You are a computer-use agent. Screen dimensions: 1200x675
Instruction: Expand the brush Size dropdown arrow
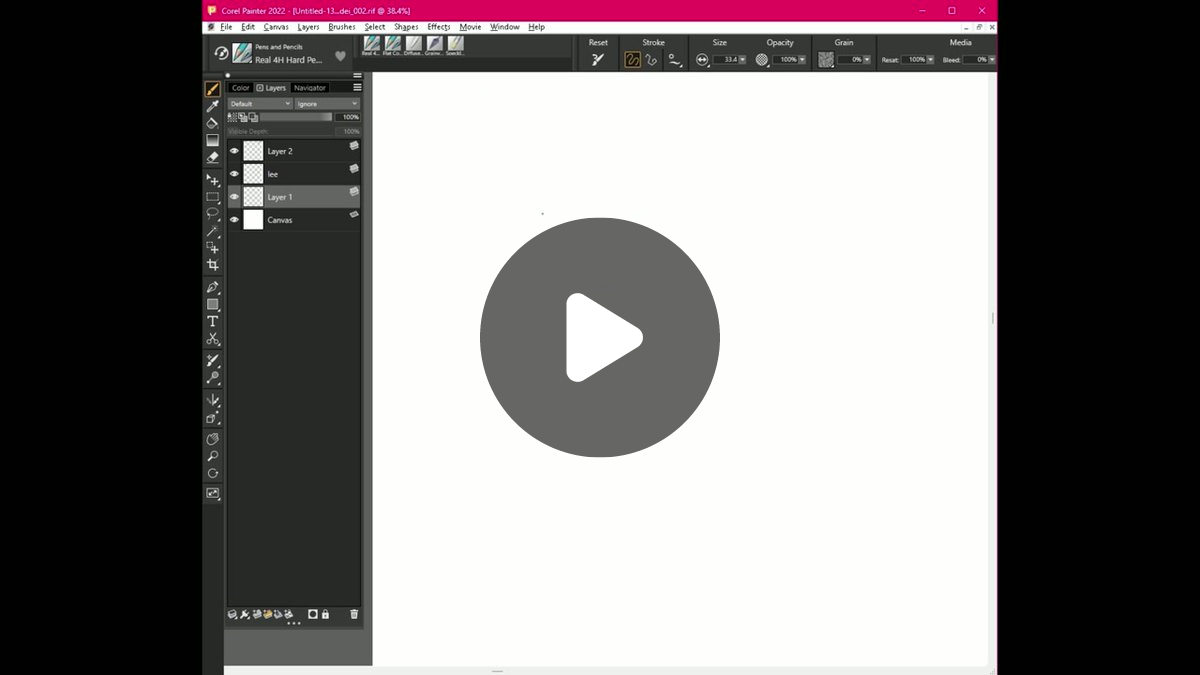point(742,60)
